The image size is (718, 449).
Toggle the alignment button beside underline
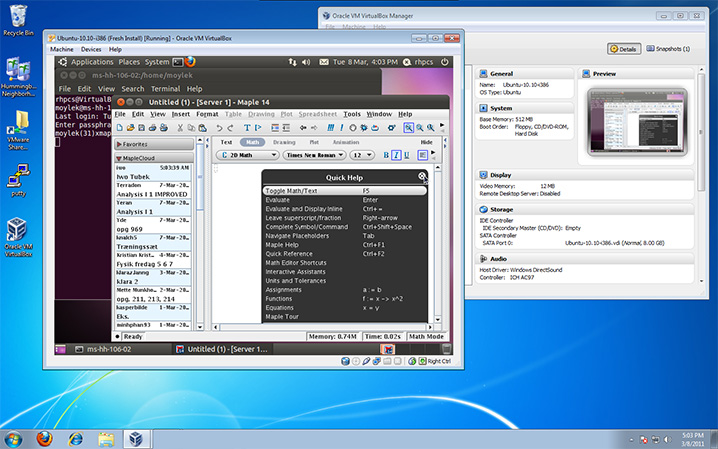coord(422,155)
